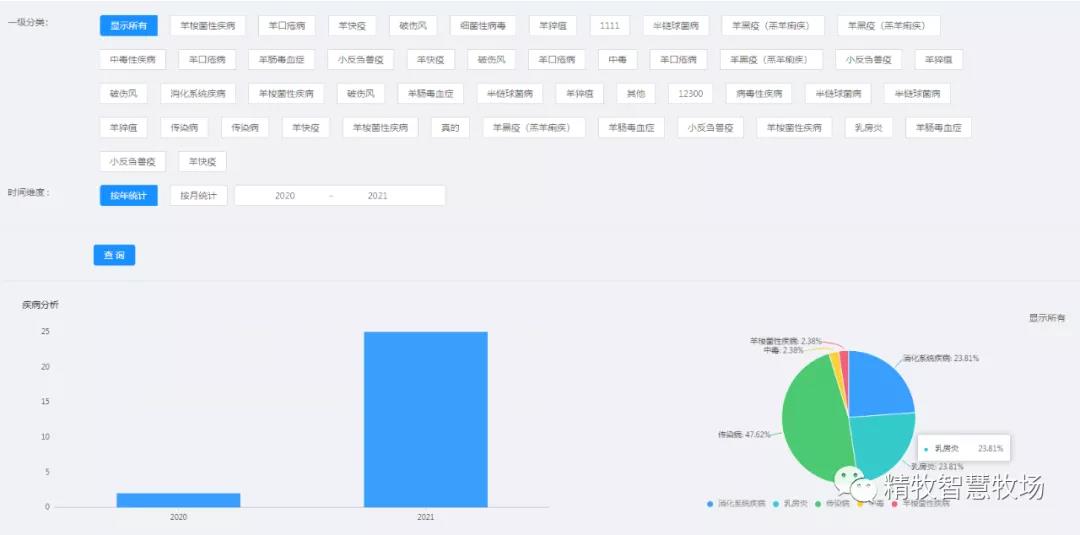Select the 其他 category tag
The width and height of the screenshot is (1080, 535).
point(636,94)
